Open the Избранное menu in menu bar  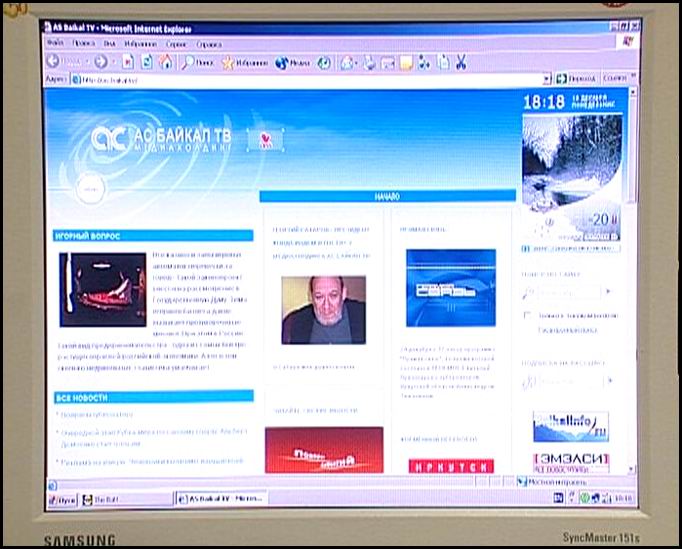[140, 44]
